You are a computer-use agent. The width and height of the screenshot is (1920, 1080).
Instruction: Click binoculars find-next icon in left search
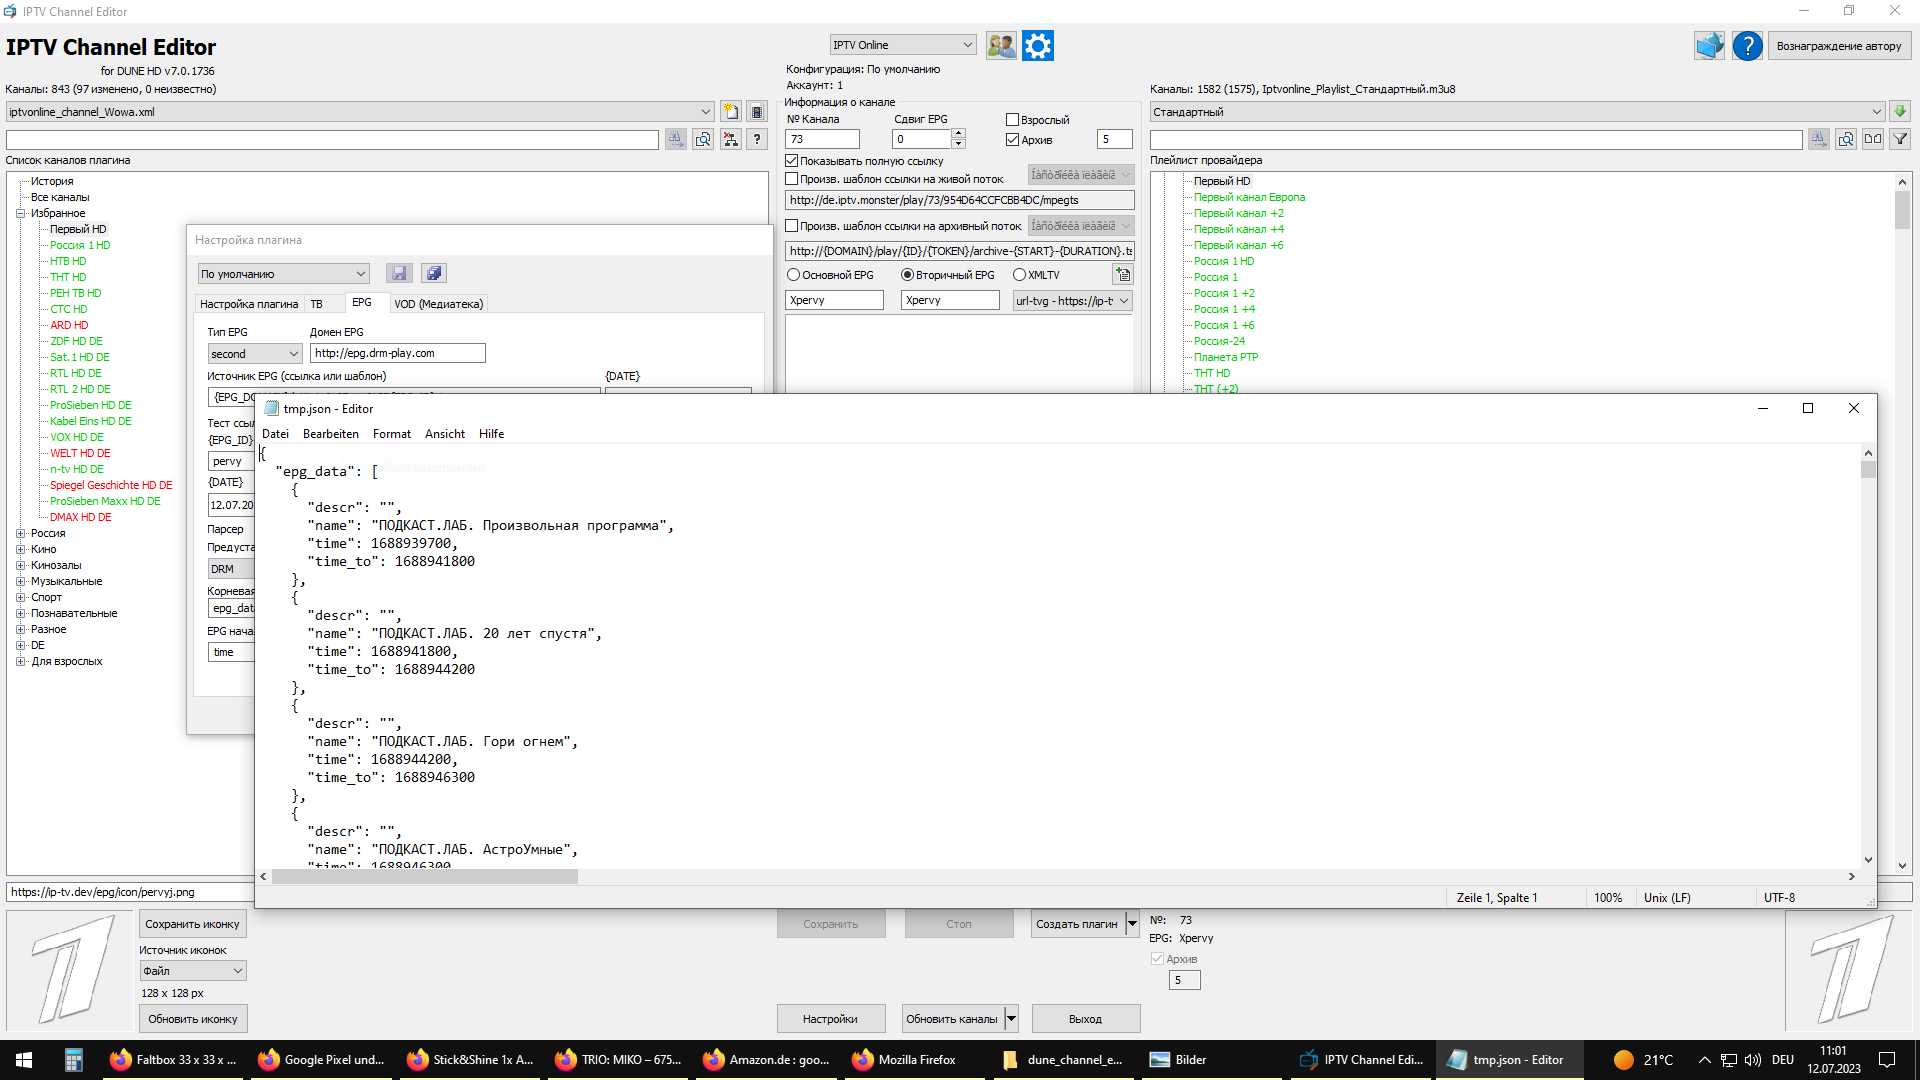(x=676, y=140)
